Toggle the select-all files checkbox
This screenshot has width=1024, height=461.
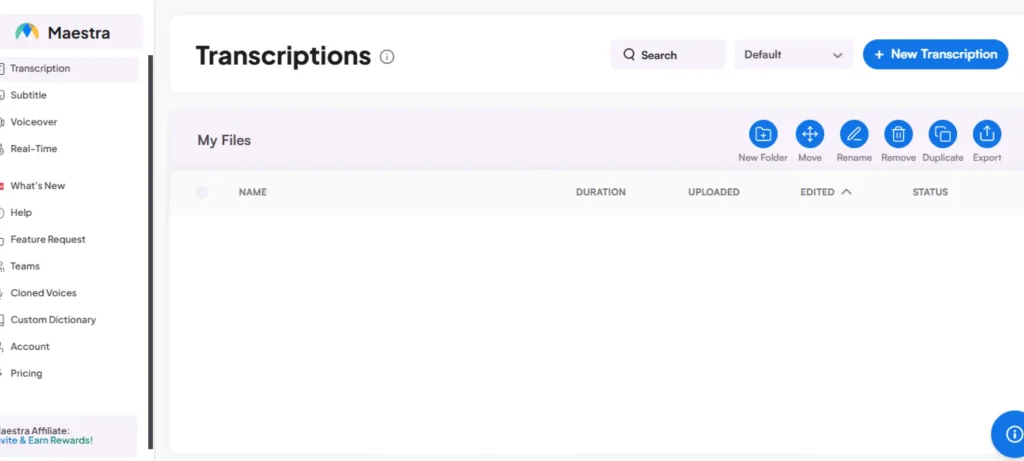202,192
